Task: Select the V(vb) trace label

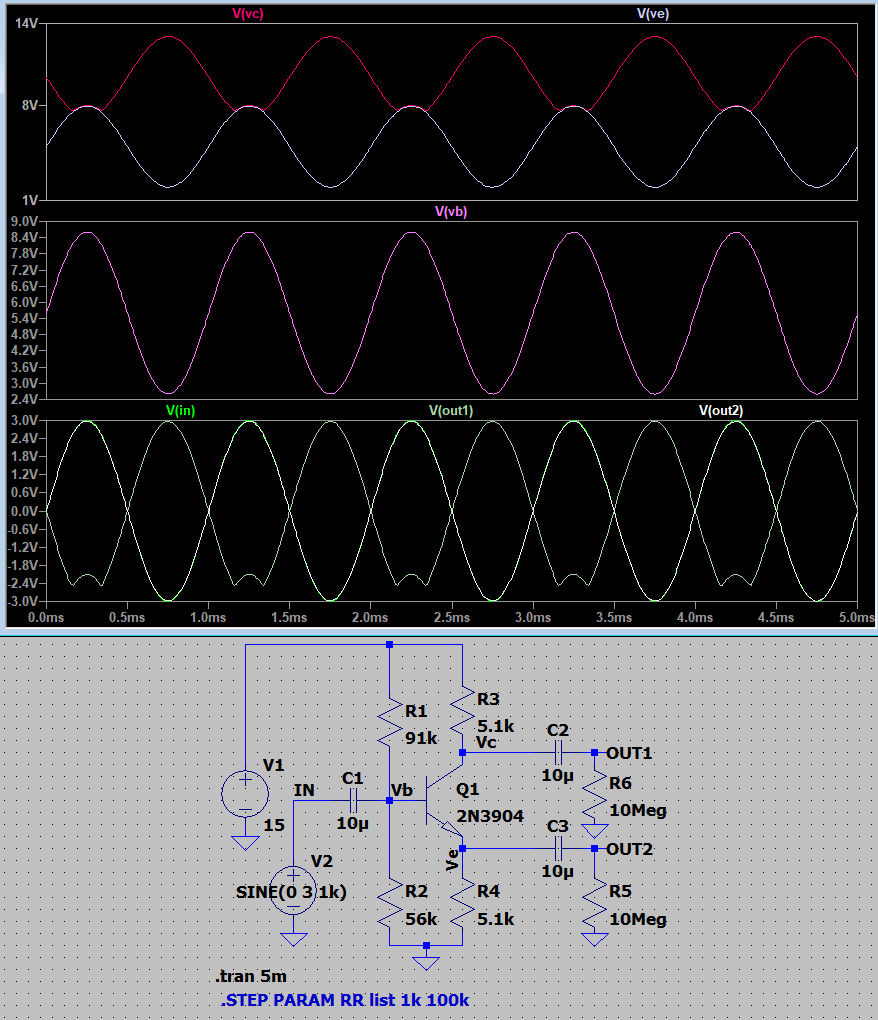Action: click(x=451, y=212)
